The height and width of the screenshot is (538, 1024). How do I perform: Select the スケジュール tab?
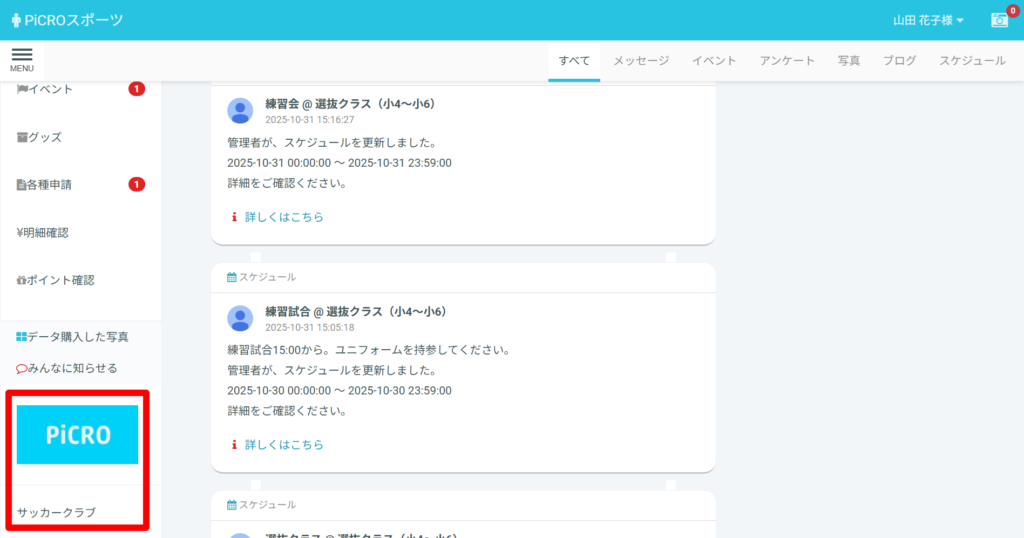[x=972, y=61]
